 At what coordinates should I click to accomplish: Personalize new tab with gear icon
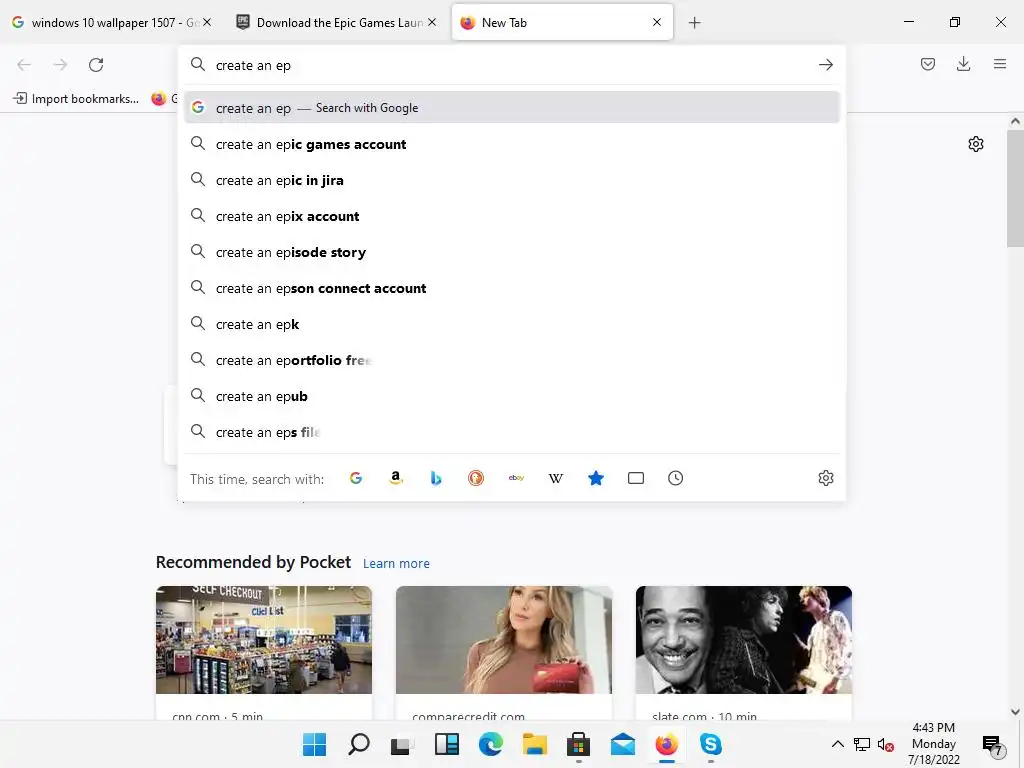976,144
